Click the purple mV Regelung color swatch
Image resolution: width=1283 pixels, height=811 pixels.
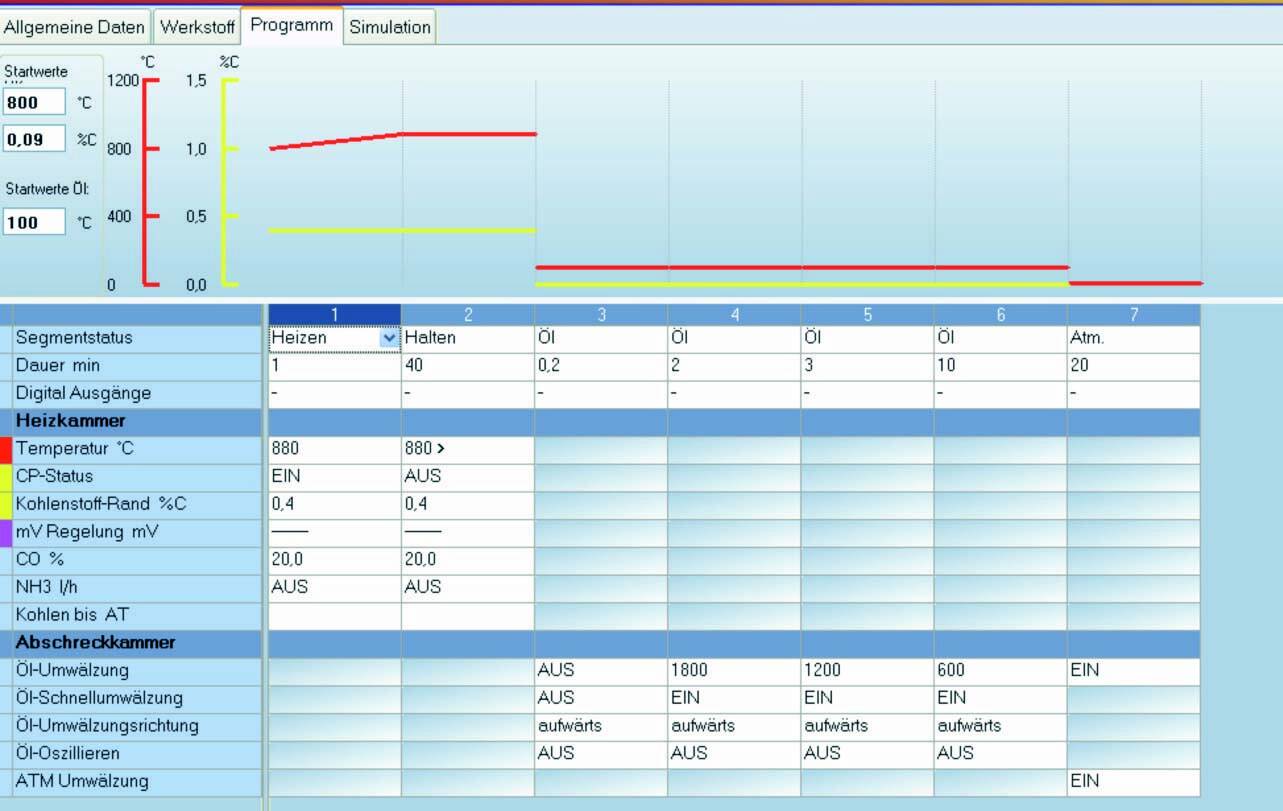pyautogui.click(x=6, y=532)
